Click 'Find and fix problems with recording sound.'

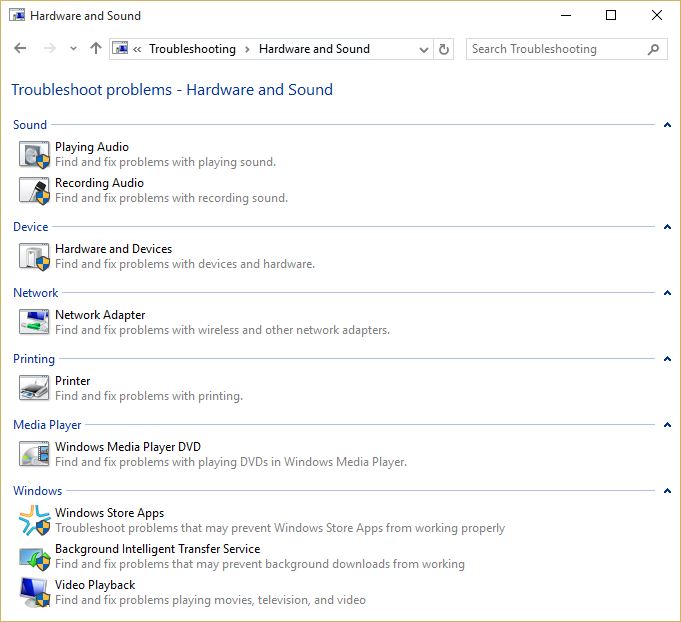(x=172, y=198)
